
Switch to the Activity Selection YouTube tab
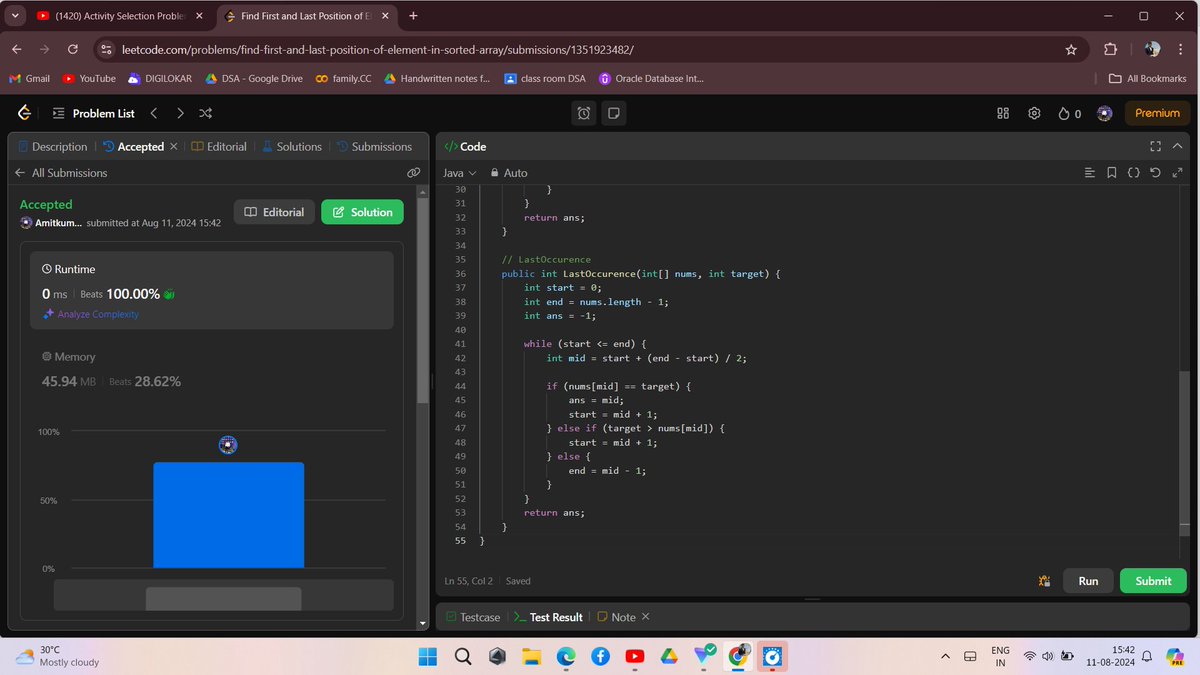pos(120,16)
